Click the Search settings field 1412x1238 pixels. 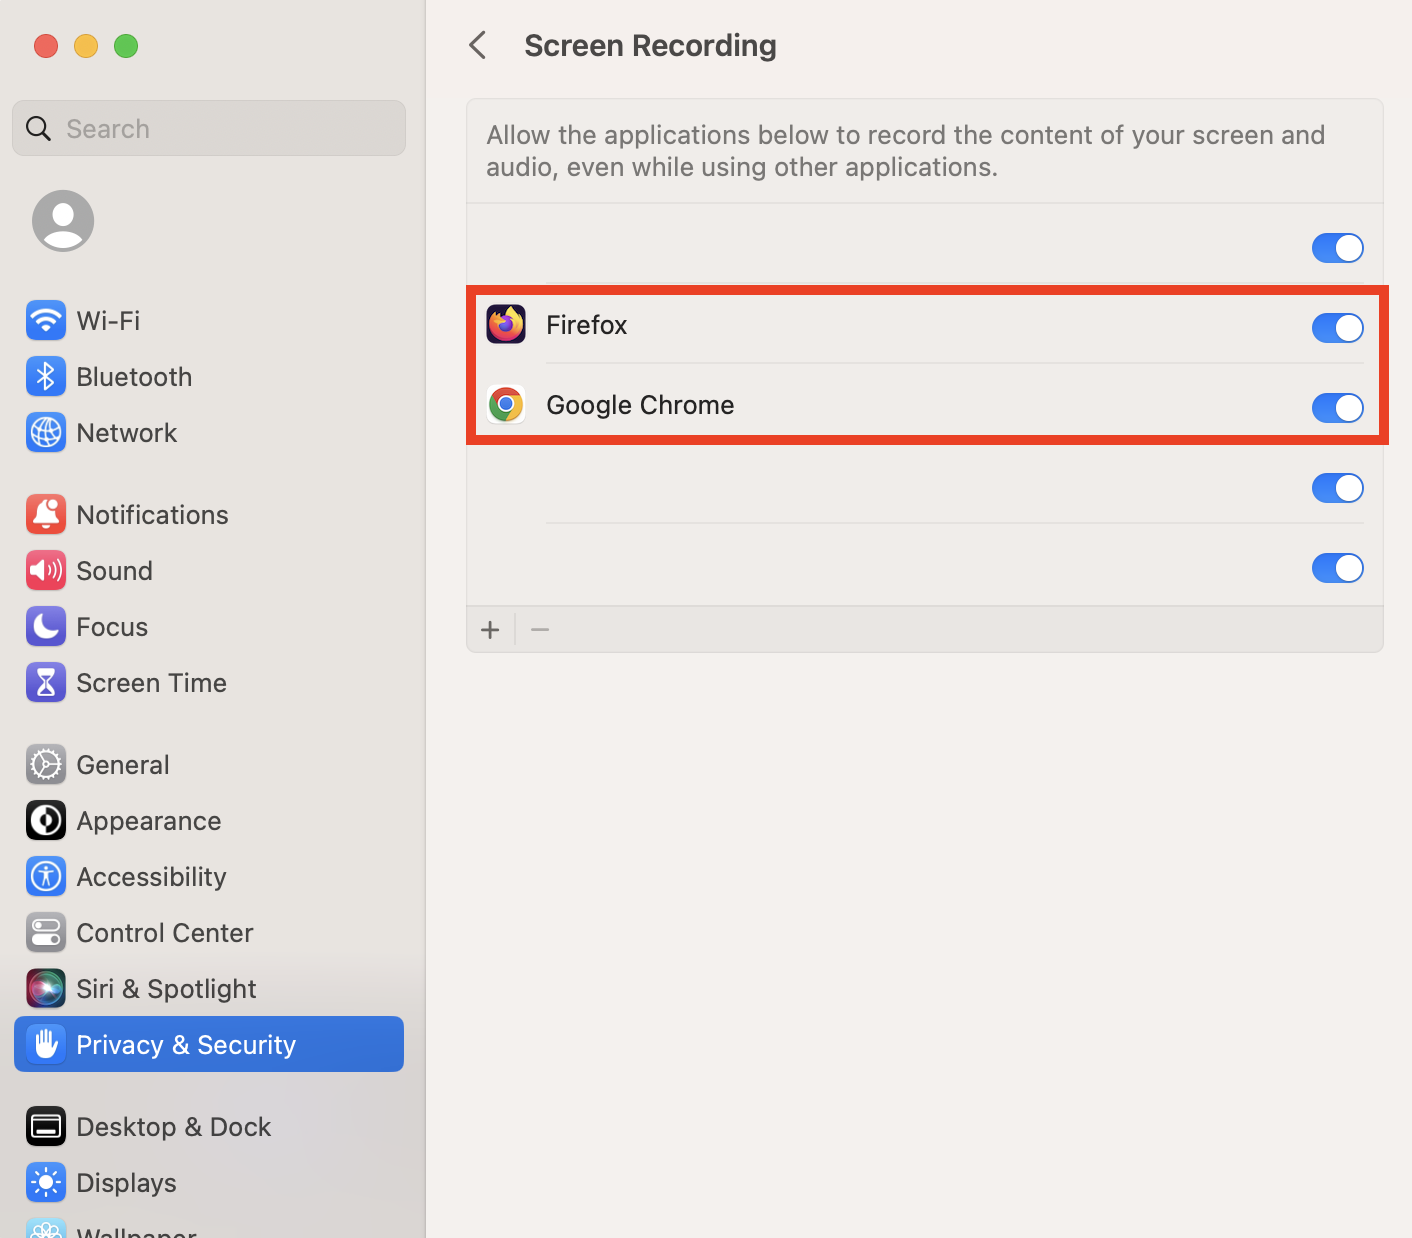point(220,129)
